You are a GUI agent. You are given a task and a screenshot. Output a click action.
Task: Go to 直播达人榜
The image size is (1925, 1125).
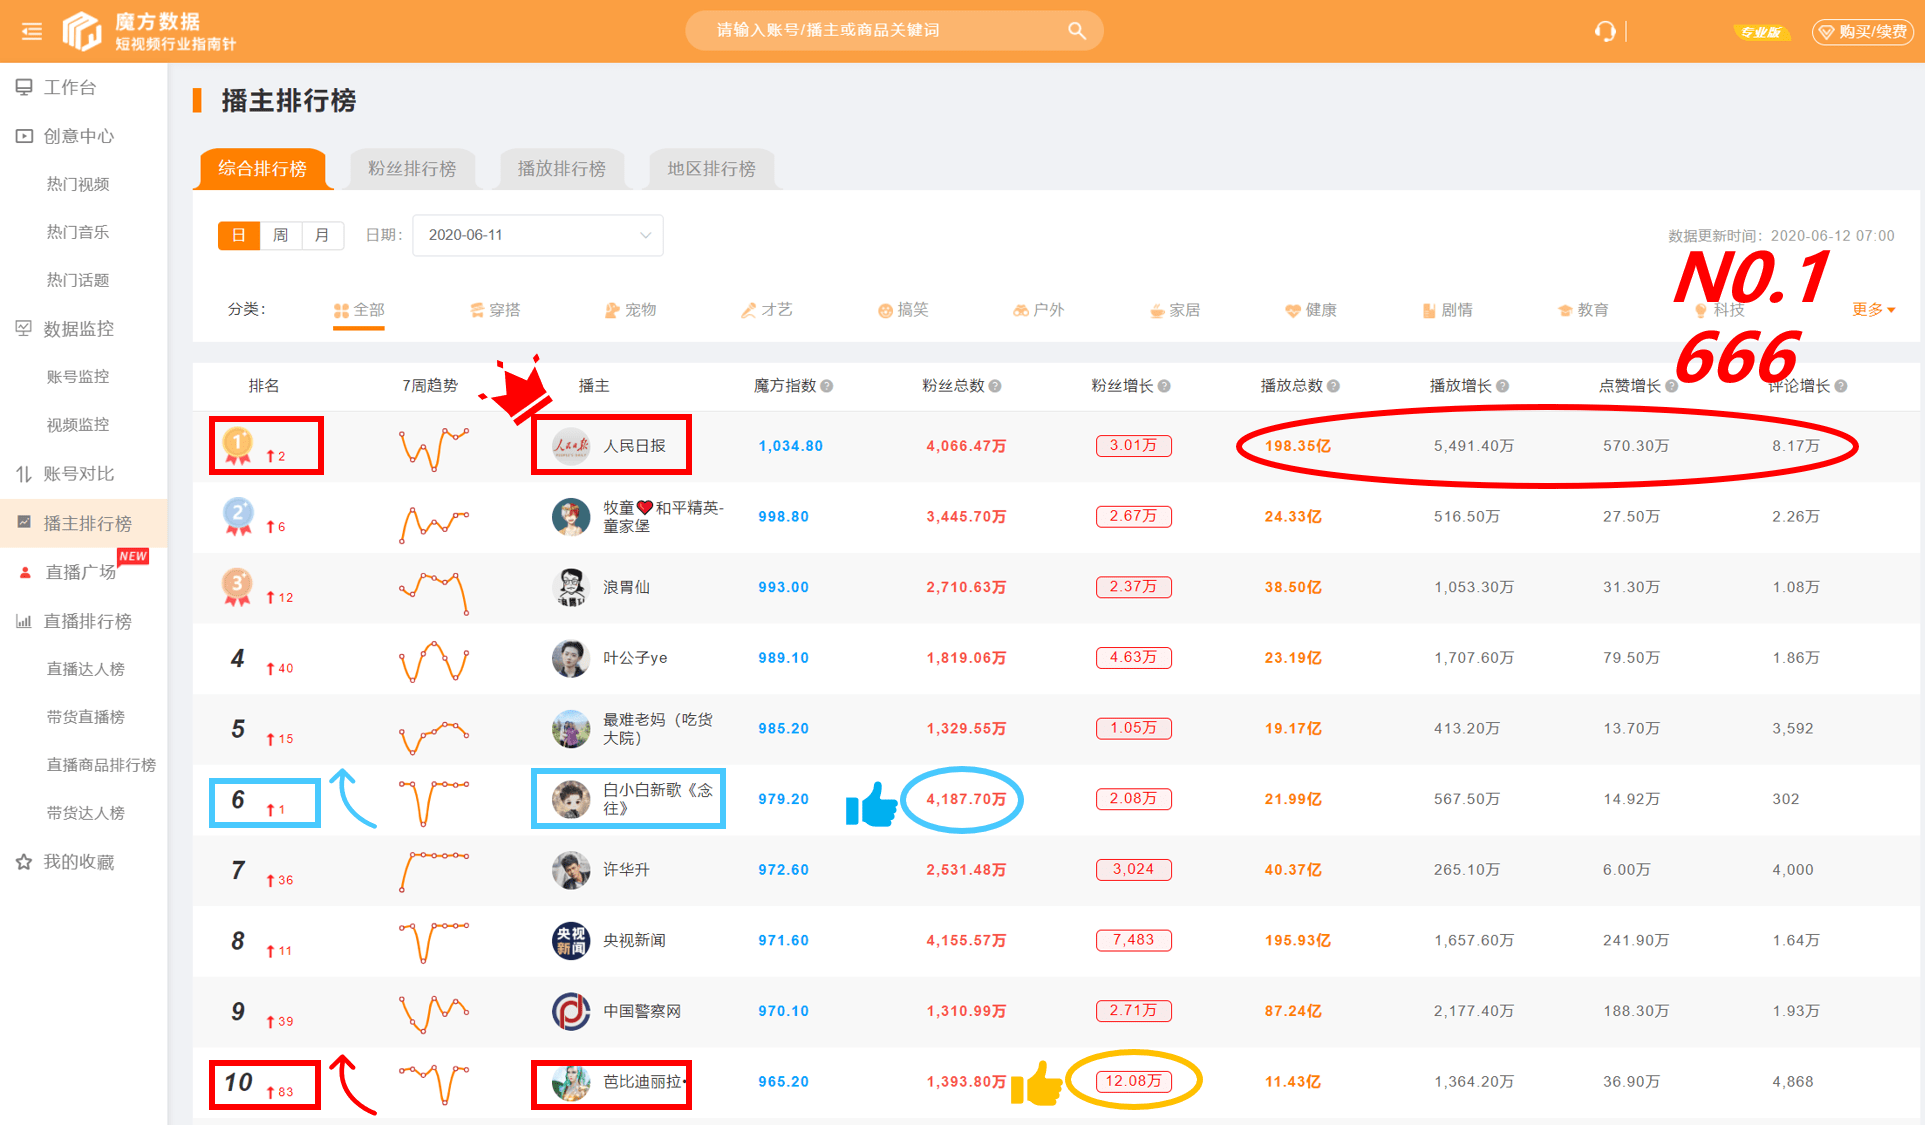(x=86, y=669)
